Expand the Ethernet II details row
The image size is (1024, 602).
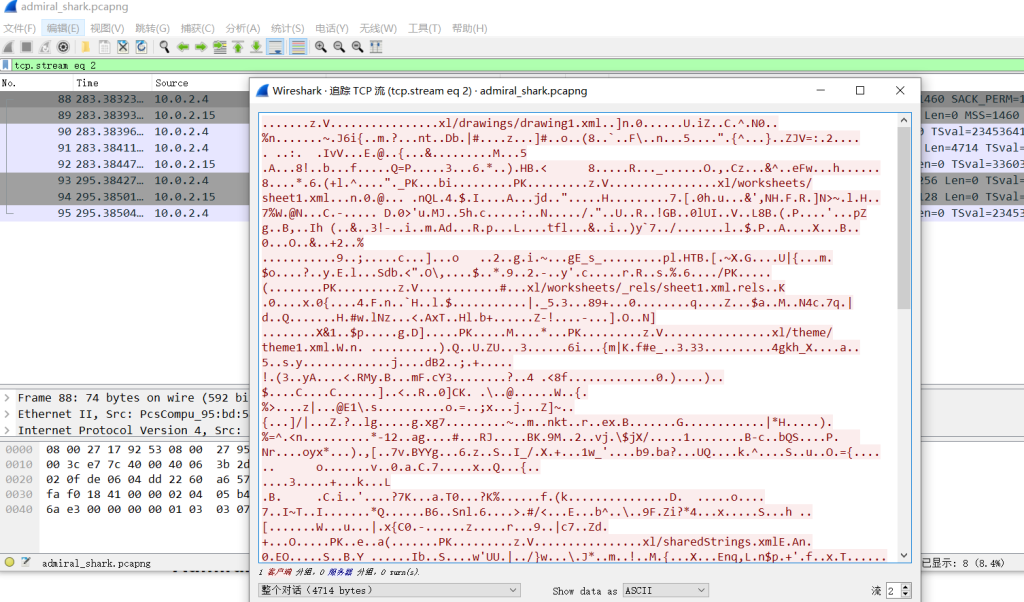8,414
